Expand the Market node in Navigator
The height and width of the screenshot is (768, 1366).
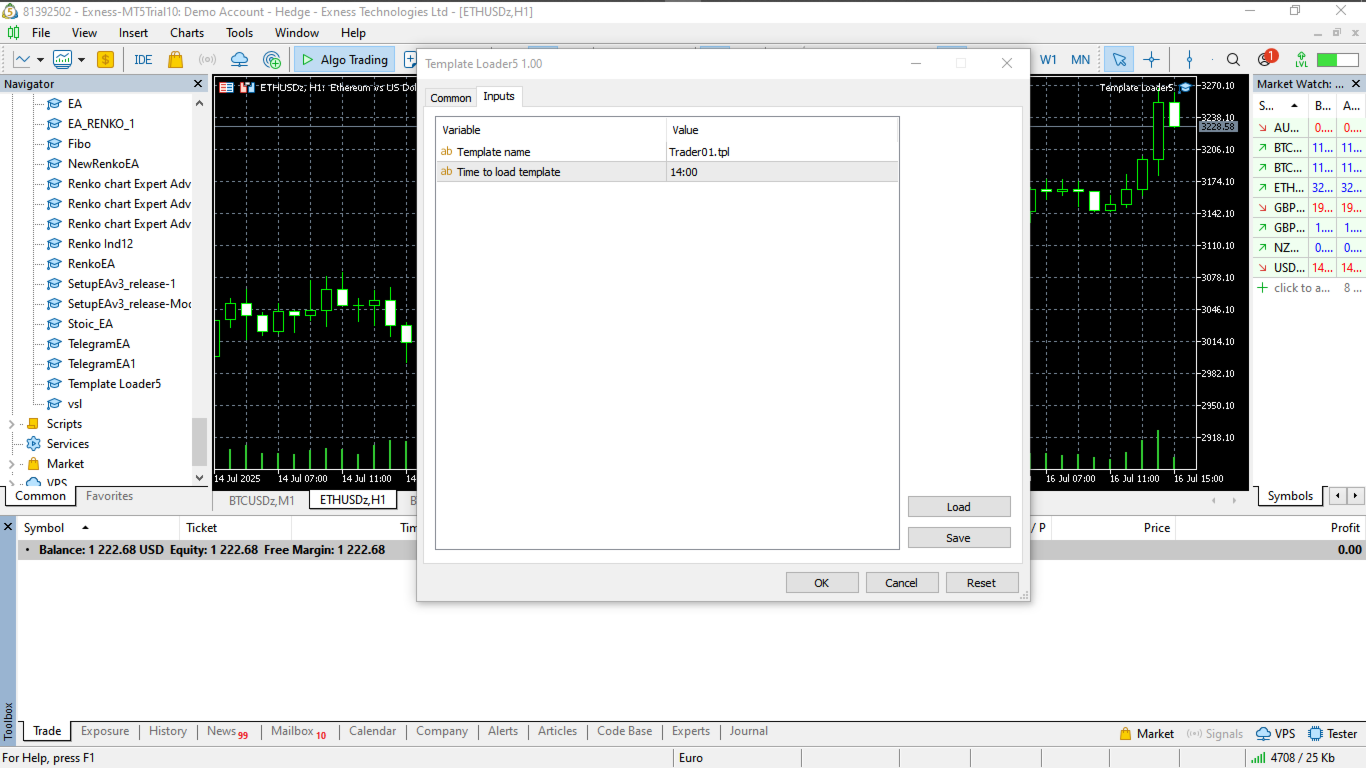12,464
